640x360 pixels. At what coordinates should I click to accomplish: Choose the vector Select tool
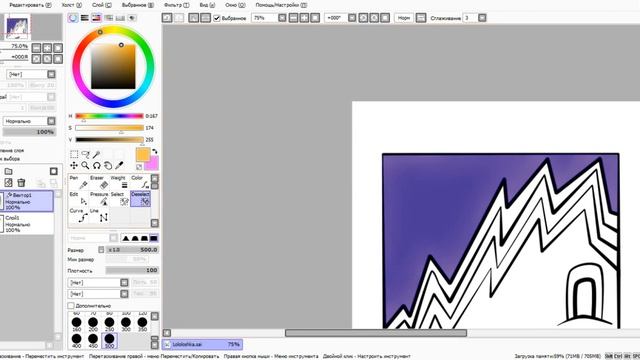tap(120, 199)
